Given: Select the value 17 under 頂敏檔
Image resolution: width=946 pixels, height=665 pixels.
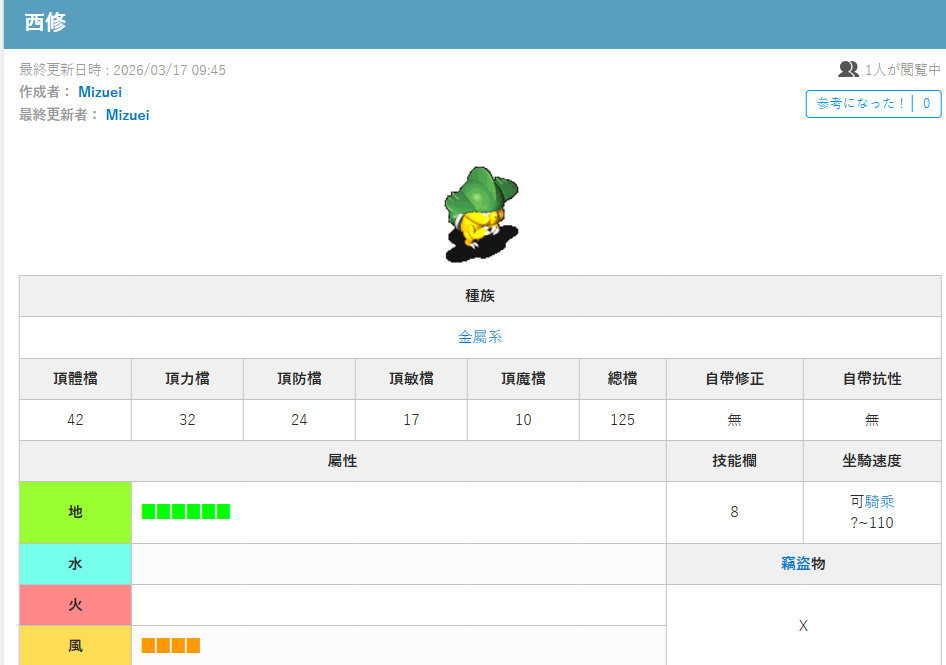Looking at the screenshot, I should (x=411, y=420).
